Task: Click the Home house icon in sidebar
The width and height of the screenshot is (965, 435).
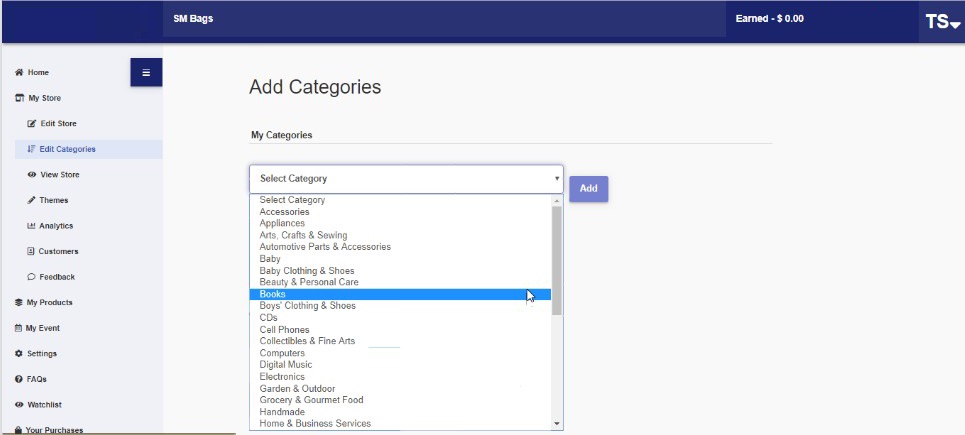Action: coord(19,73)
